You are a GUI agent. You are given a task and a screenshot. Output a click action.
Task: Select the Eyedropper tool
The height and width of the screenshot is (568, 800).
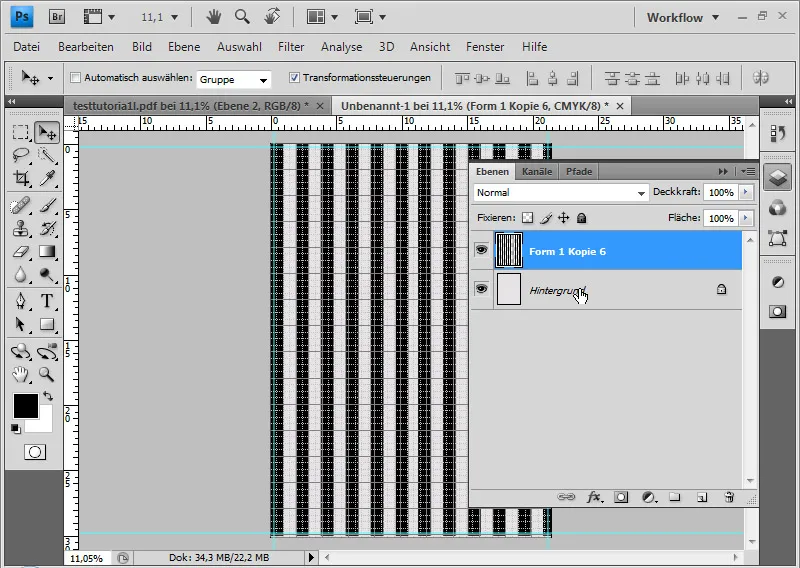coord(47,178)
